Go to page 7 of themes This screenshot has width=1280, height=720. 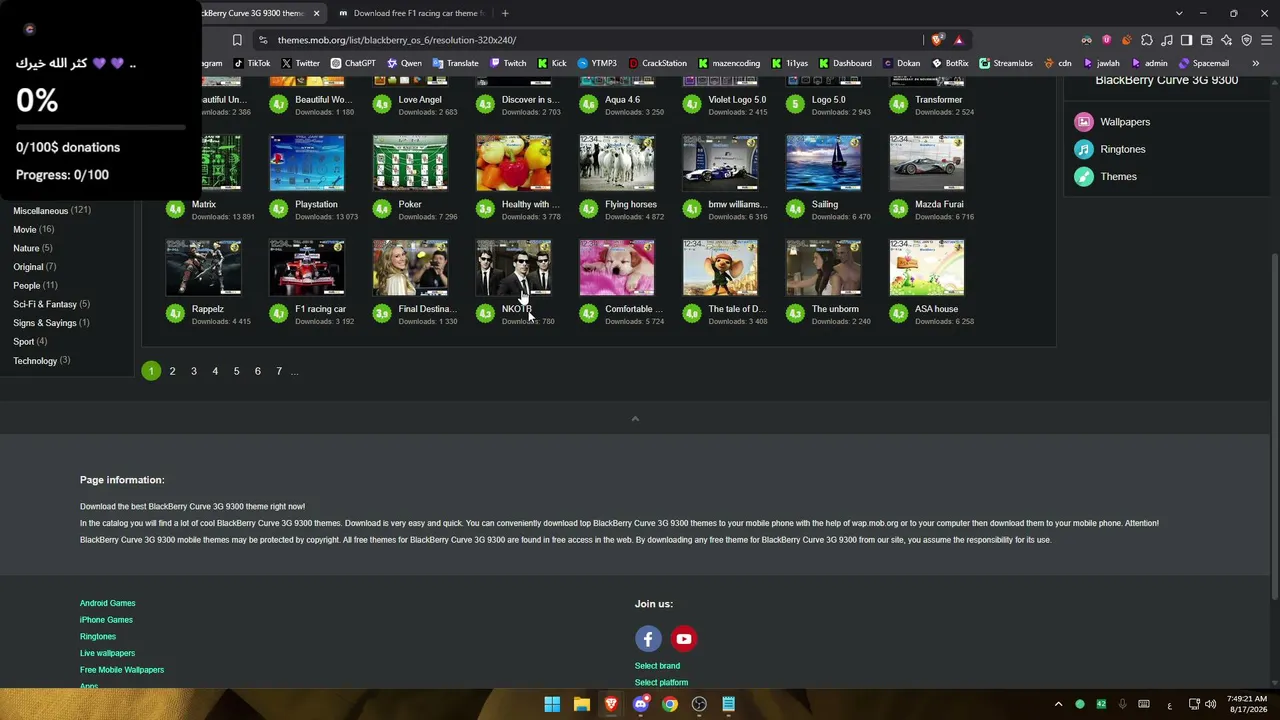[x=279, y=371]
